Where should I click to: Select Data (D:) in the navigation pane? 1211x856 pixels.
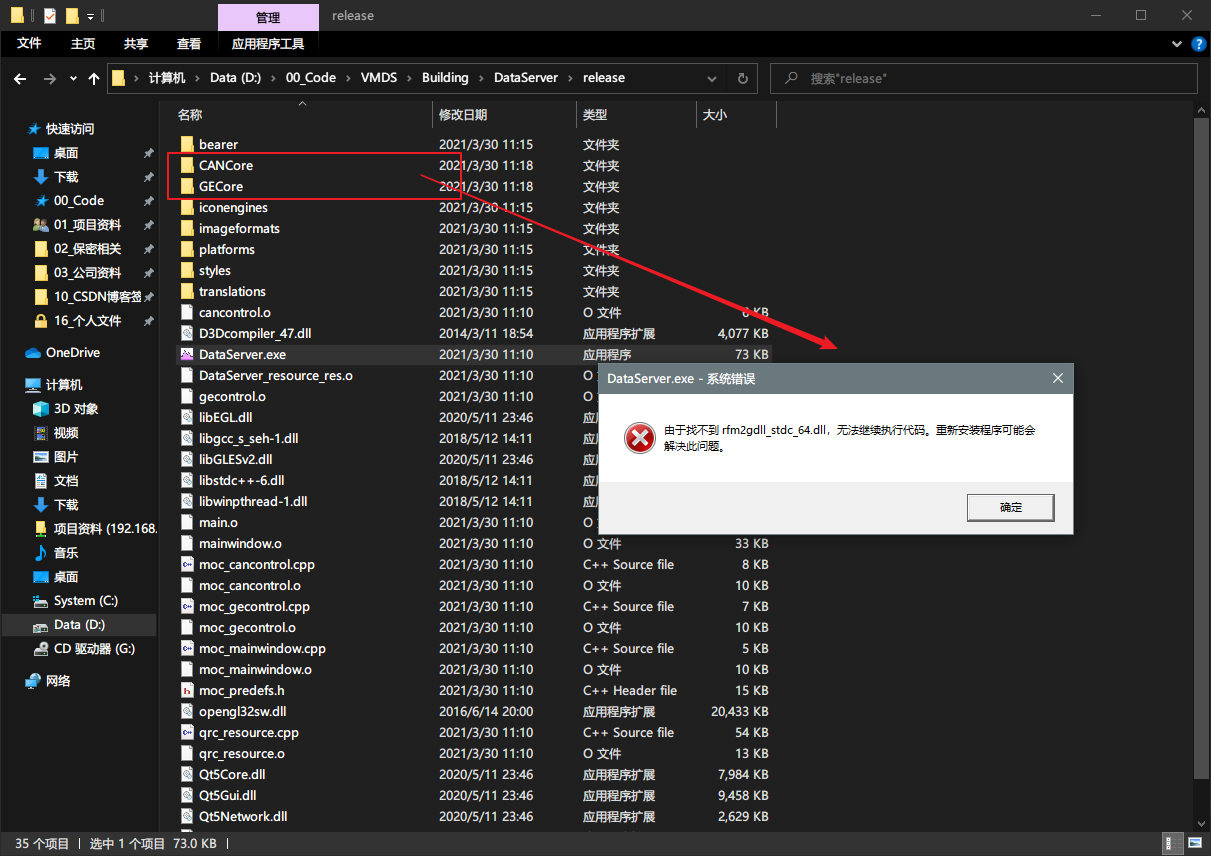pos(79,624)
